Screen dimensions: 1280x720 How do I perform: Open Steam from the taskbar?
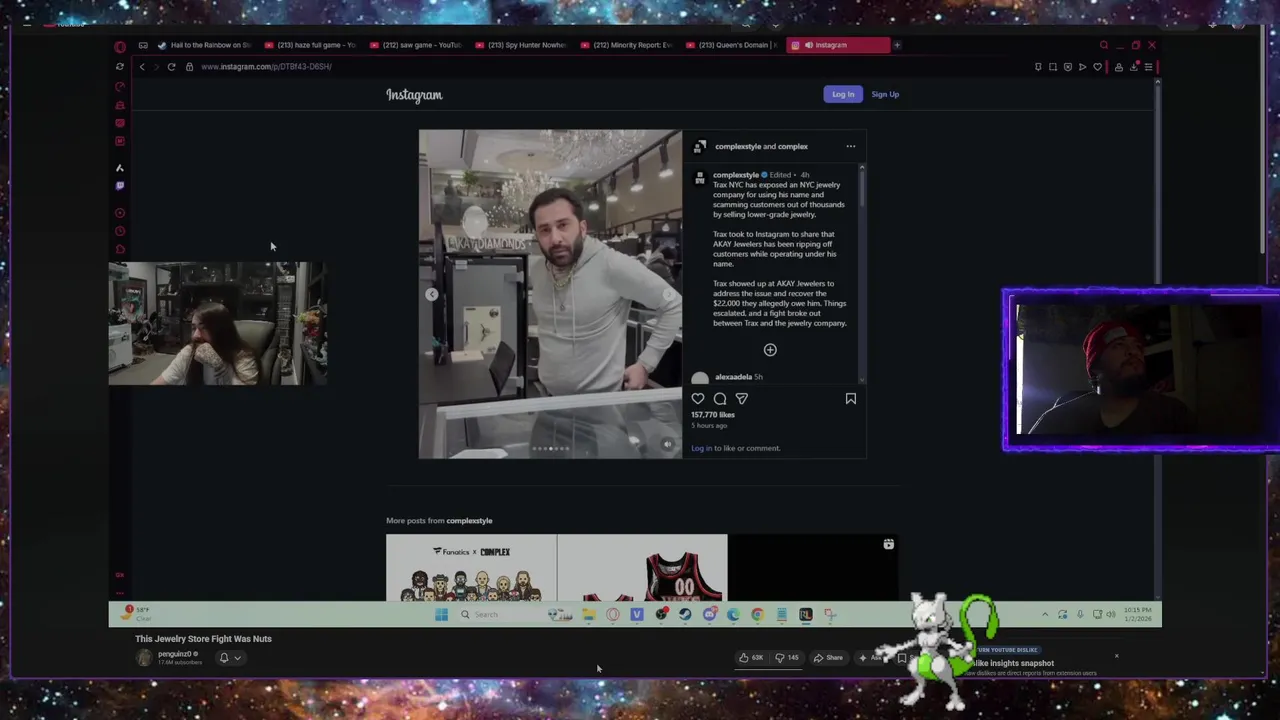685,615
